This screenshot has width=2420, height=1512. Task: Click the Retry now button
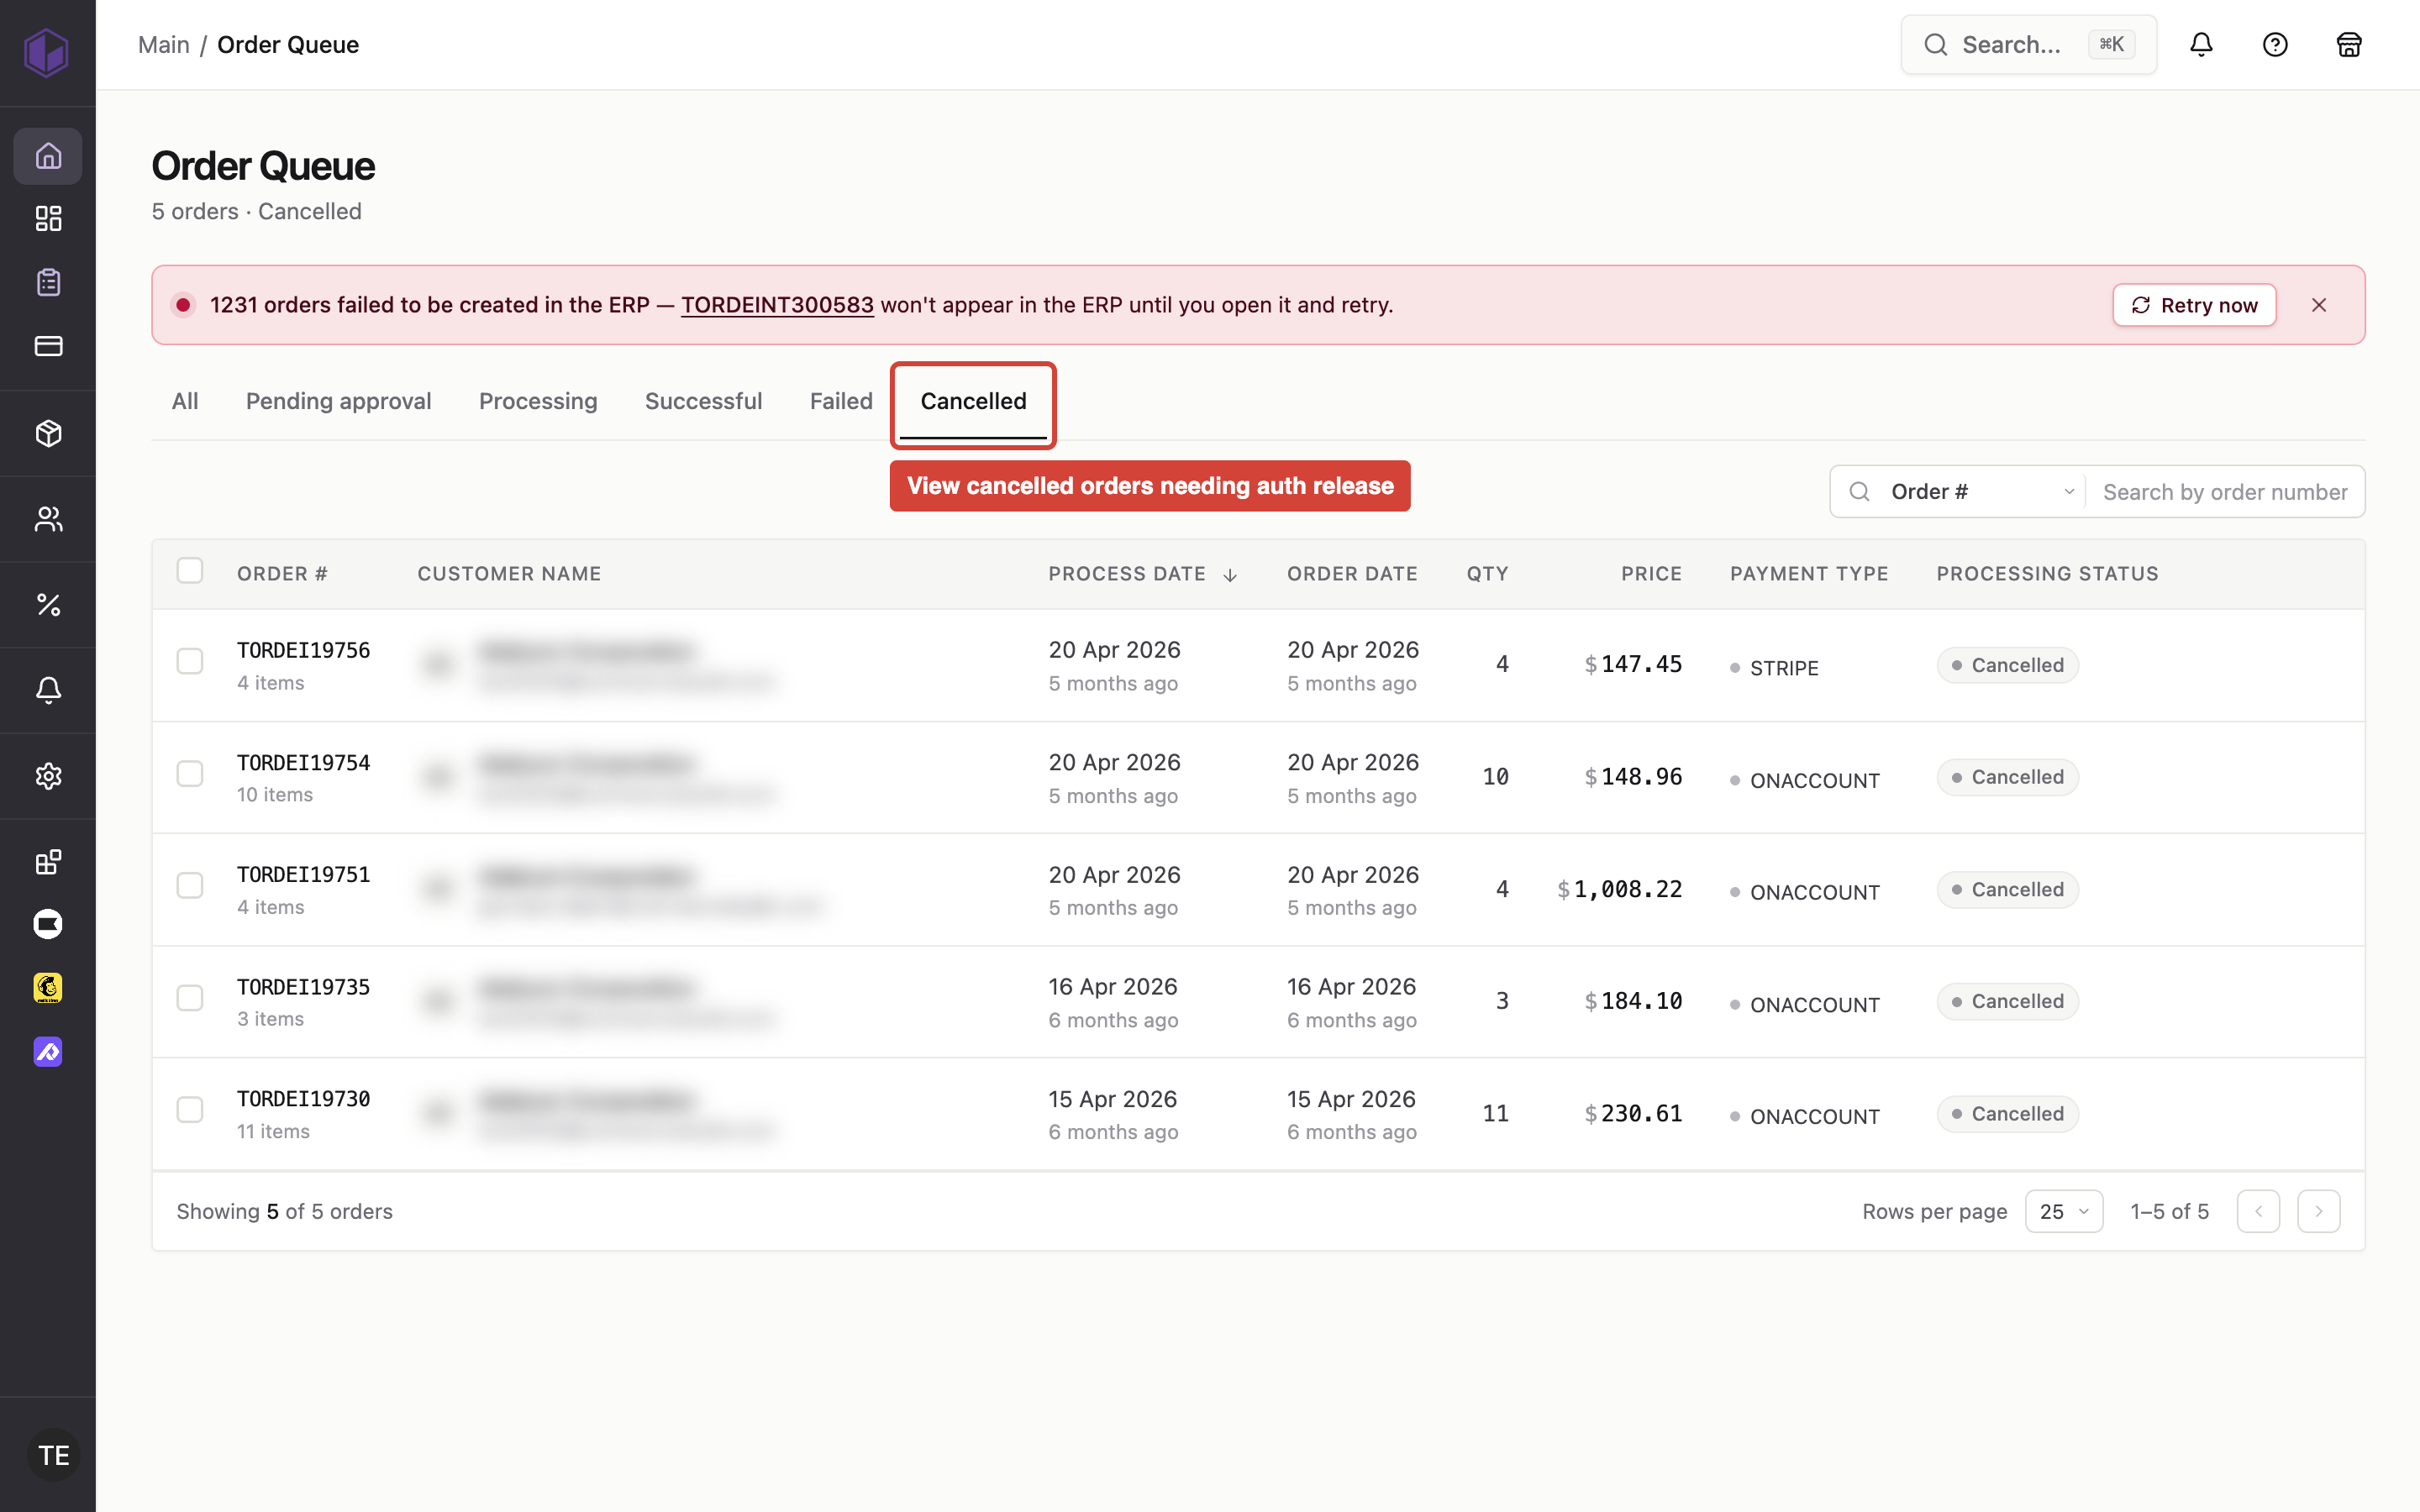pos(2194,305)
